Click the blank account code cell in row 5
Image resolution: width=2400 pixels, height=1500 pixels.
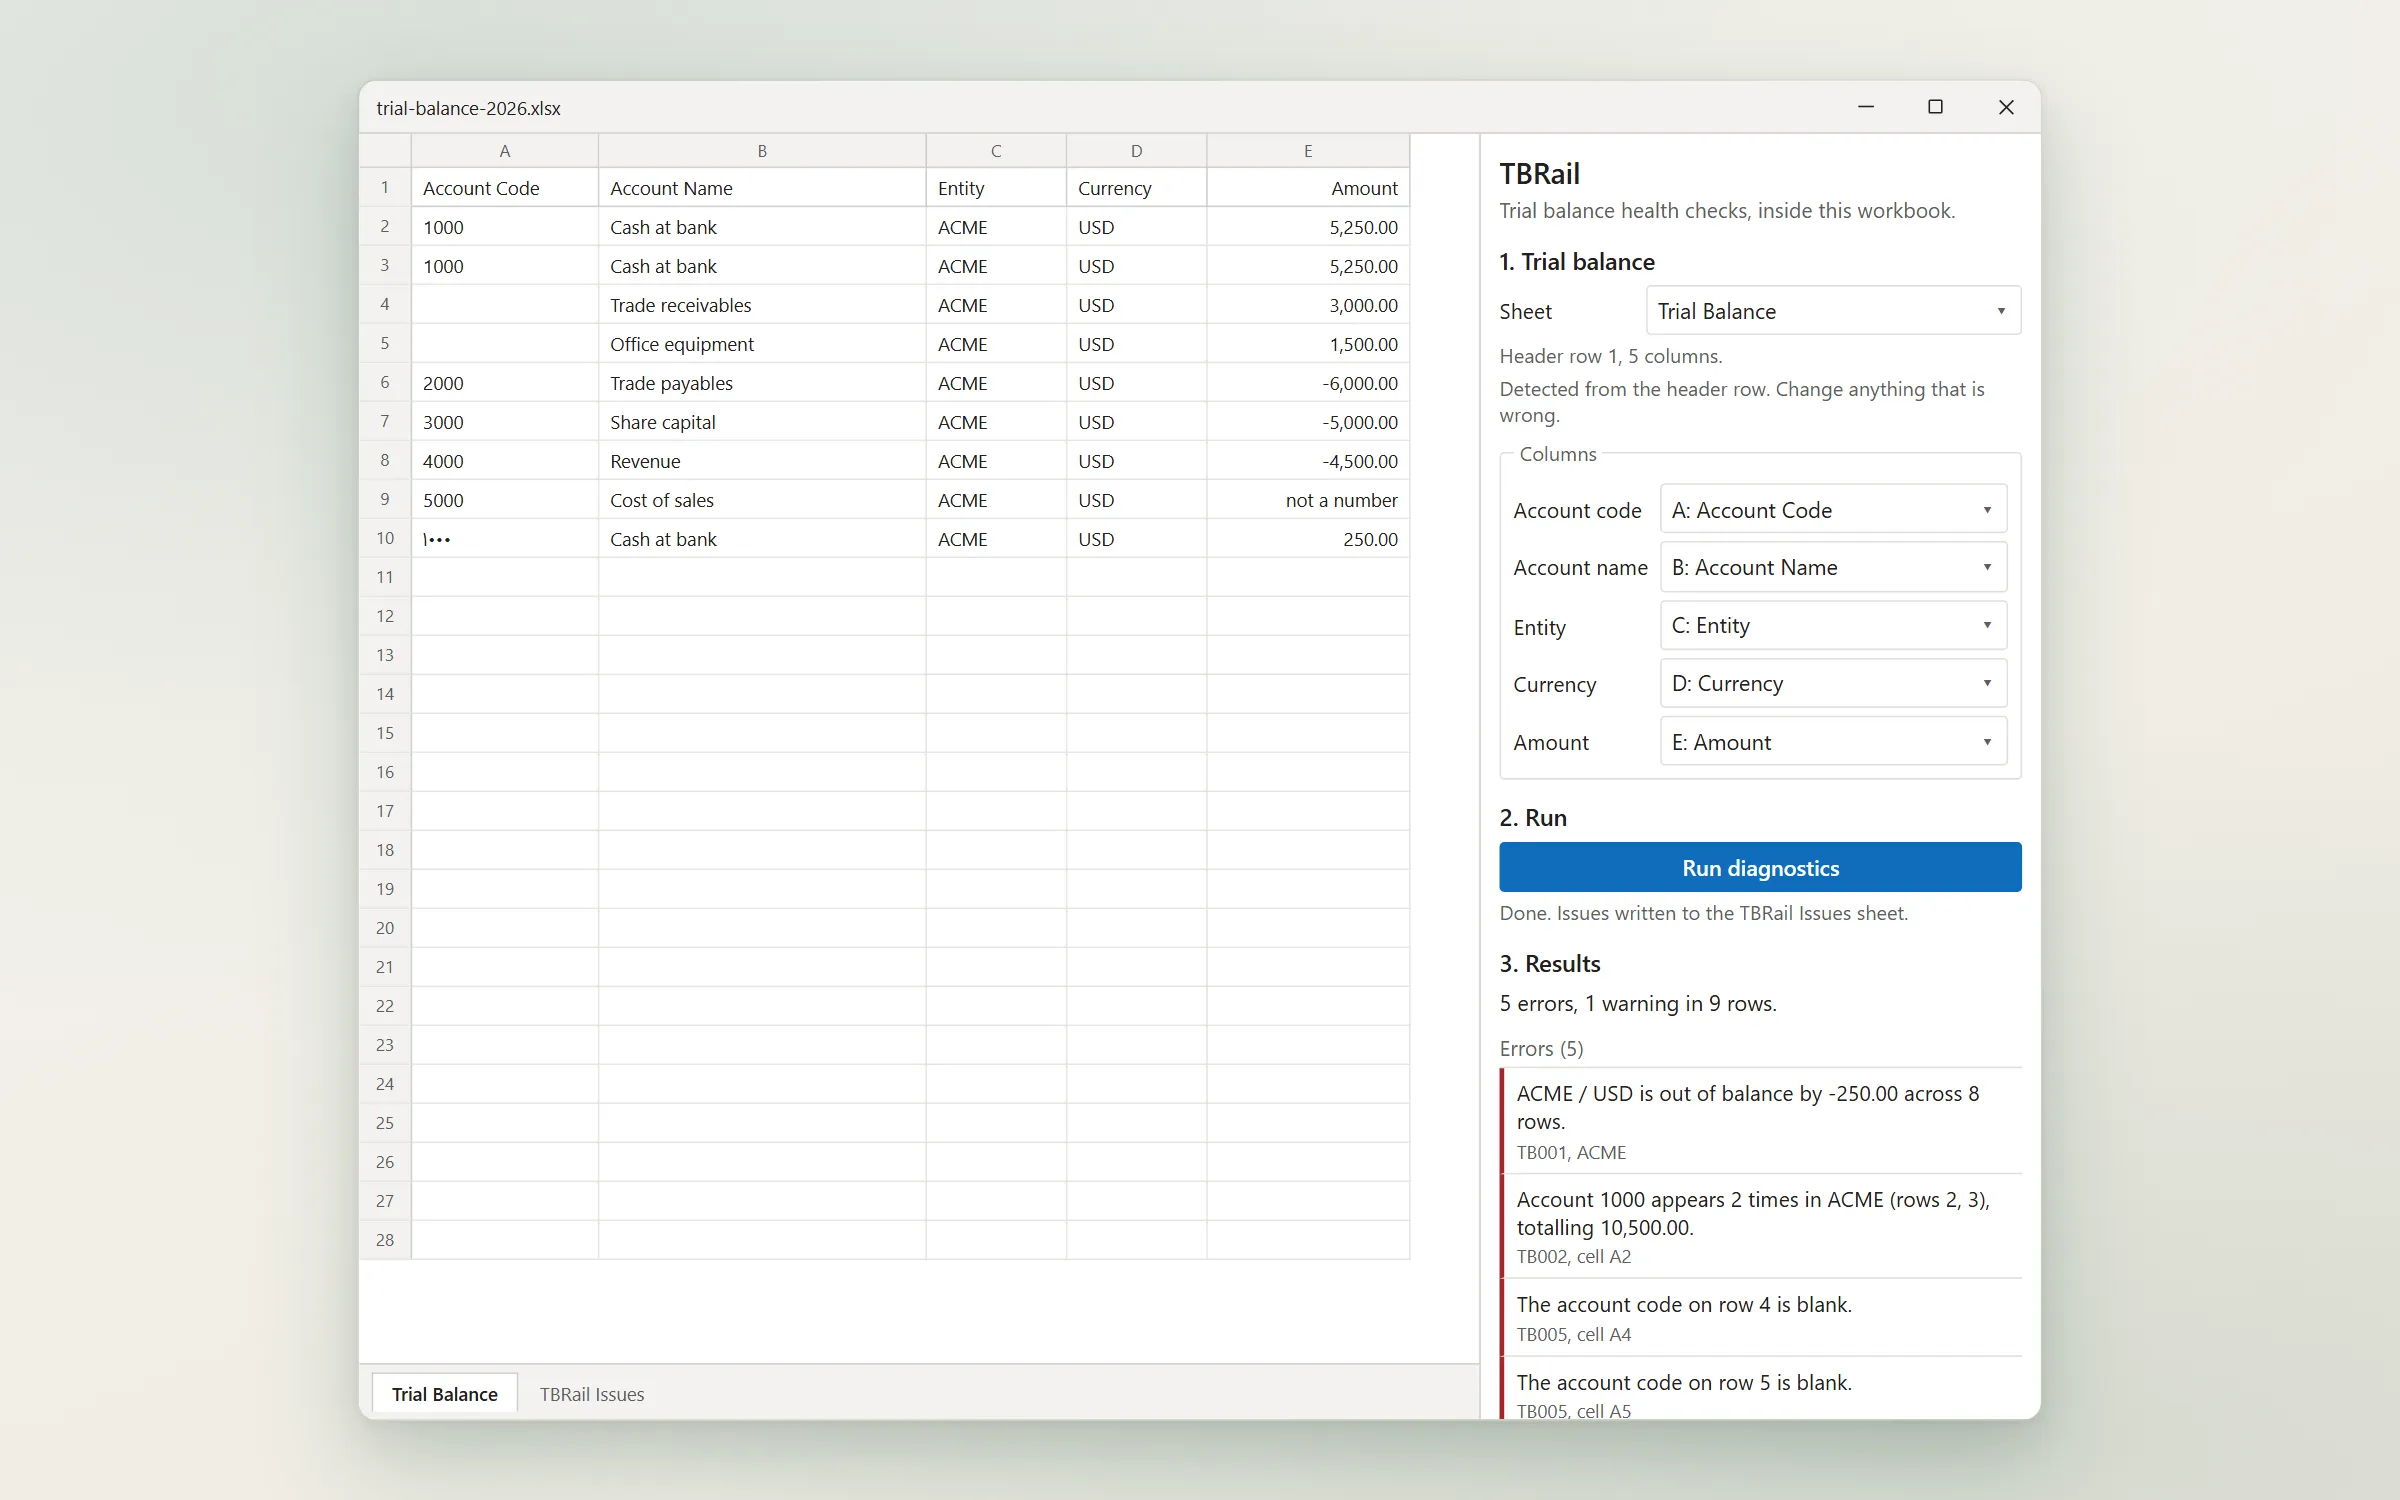tap(505, 344)
